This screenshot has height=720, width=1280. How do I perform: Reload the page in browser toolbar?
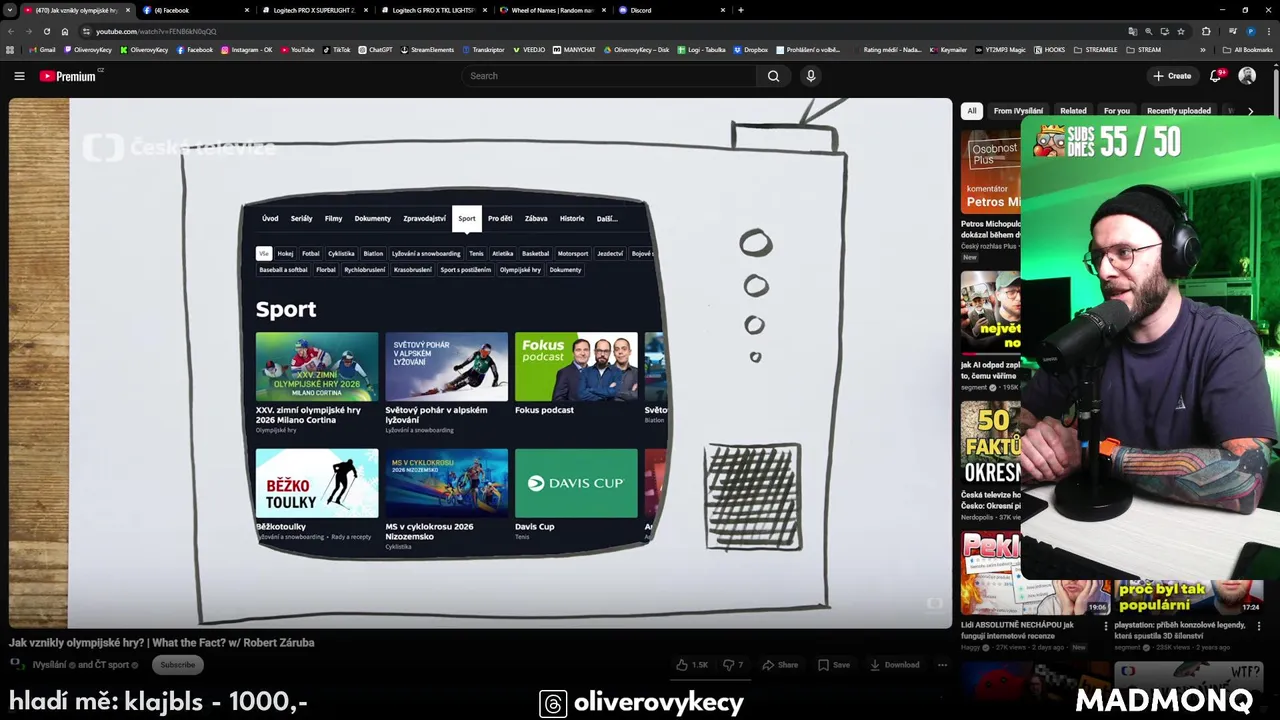[x=46, y=31]
